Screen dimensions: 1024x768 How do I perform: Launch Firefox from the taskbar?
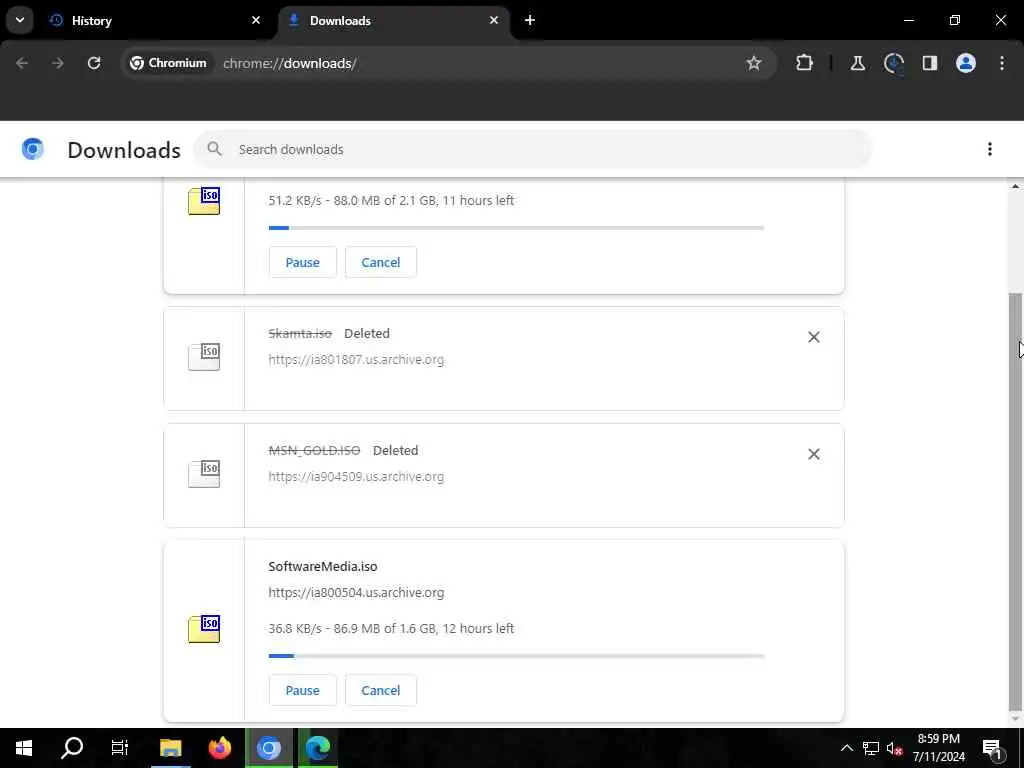point(219,748)
